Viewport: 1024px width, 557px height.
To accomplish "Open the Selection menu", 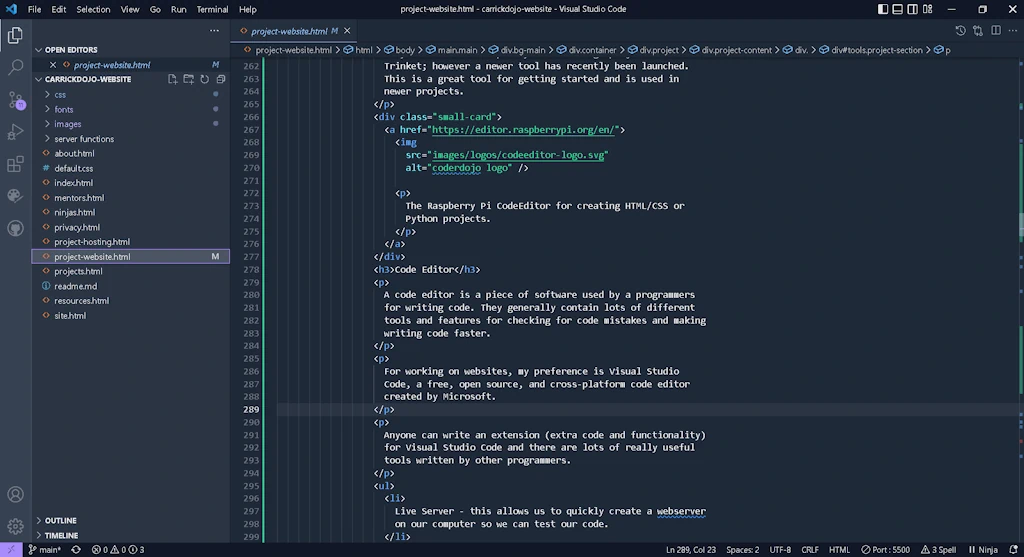I will point(93,9).
